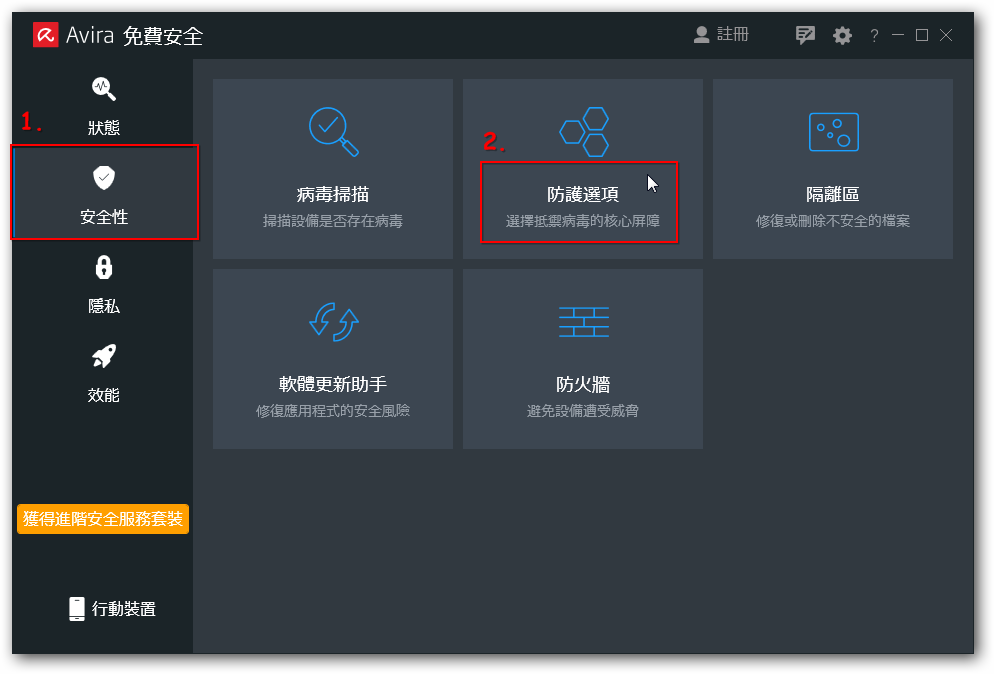The height and width of the screenshot is (674, 994).
Task: Switch to the 隱私 privacy tab
Action: click(x=103, y=284)
